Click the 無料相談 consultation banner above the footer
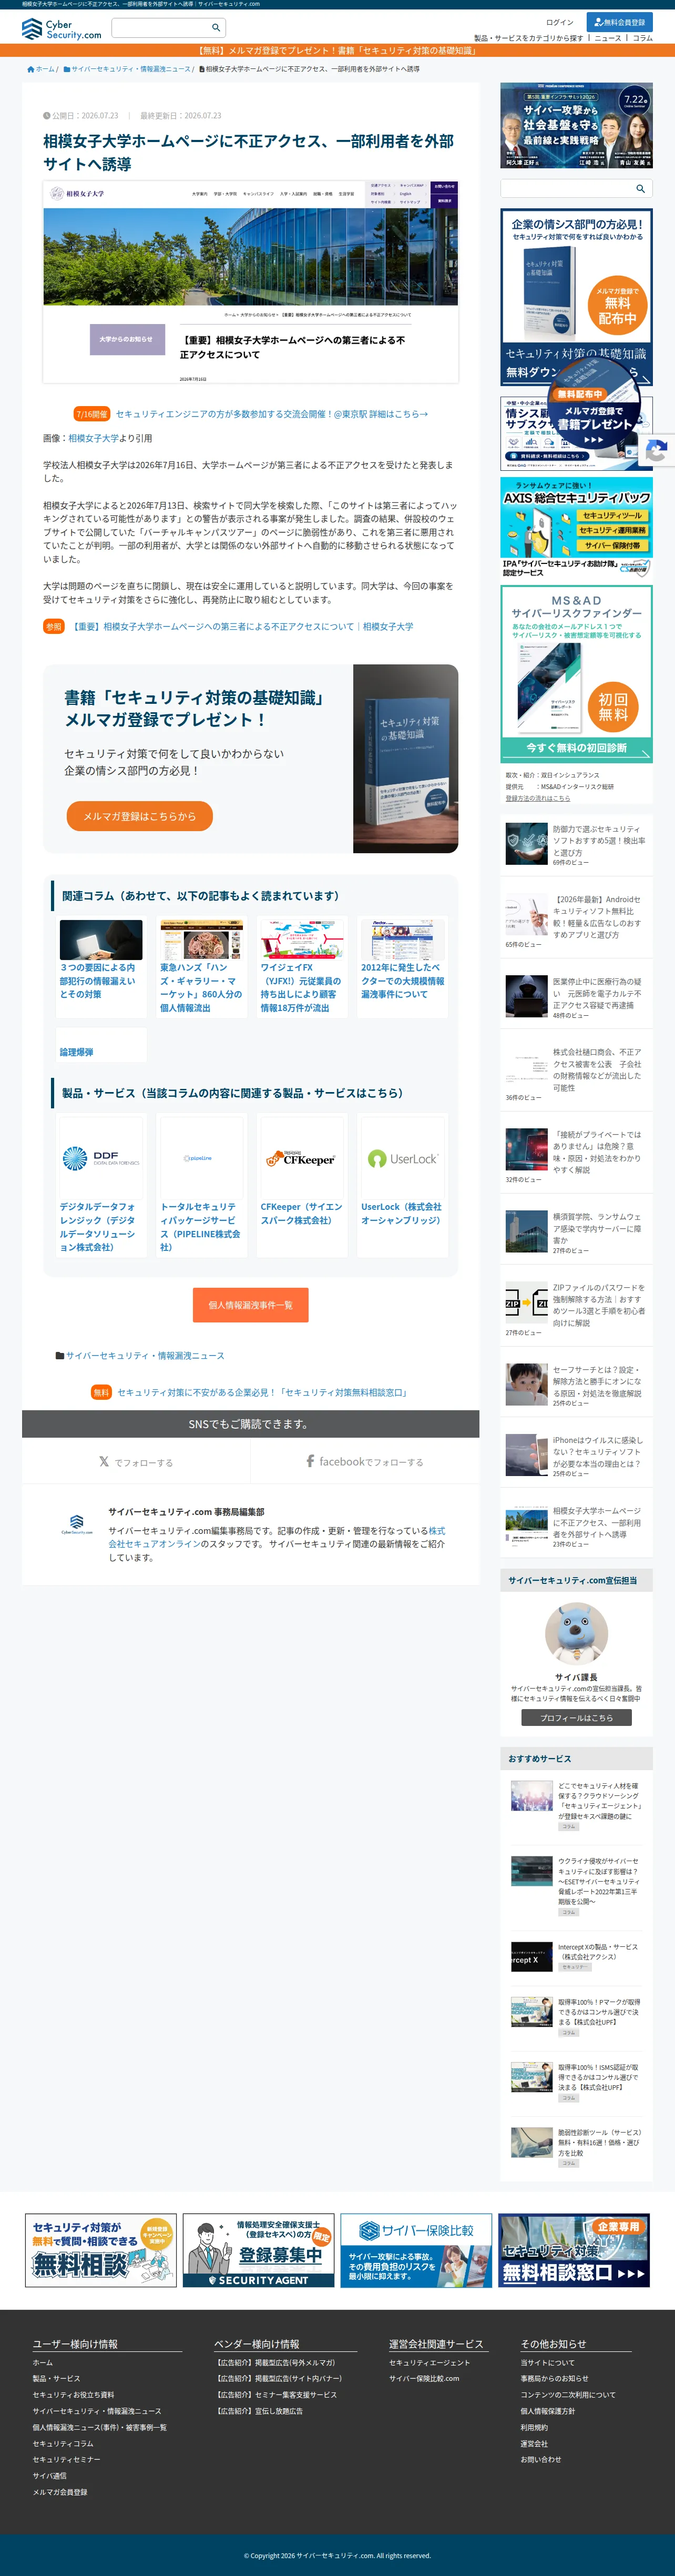Screen dimensions: 675x2576 pyautogui.click(x=101, y=2250)
